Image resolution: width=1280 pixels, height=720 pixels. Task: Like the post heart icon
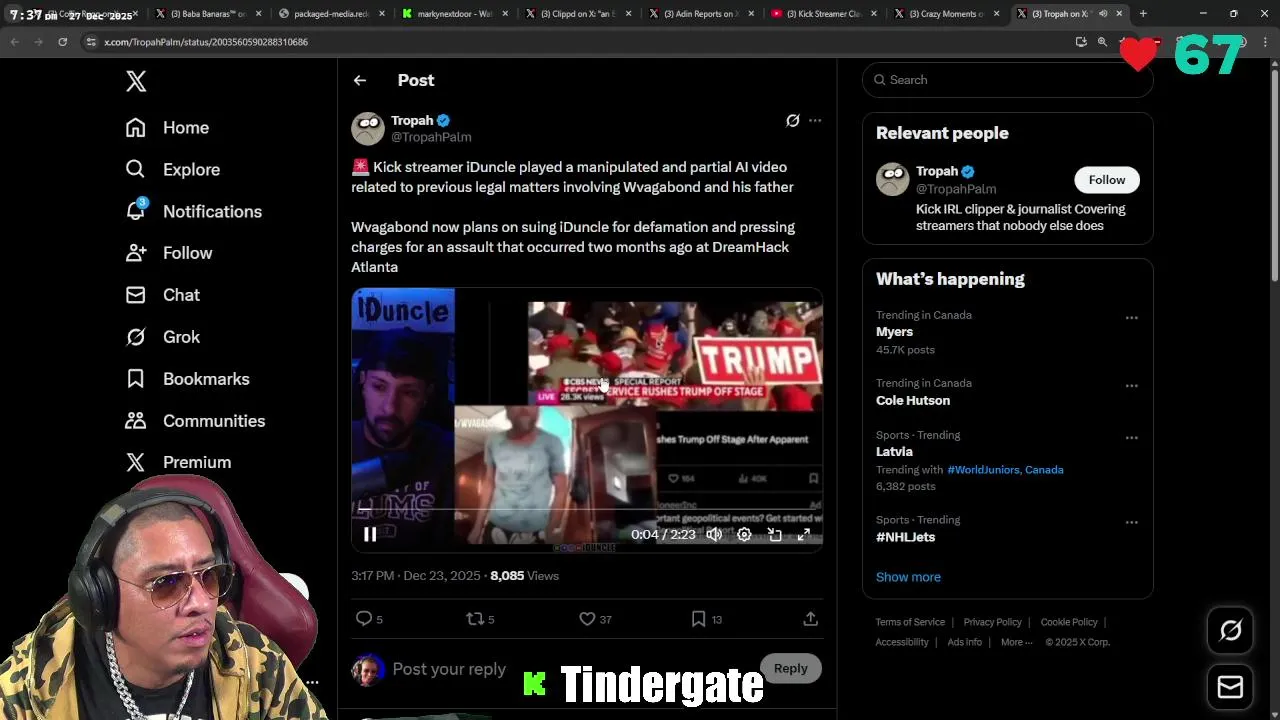click(588, 619)
